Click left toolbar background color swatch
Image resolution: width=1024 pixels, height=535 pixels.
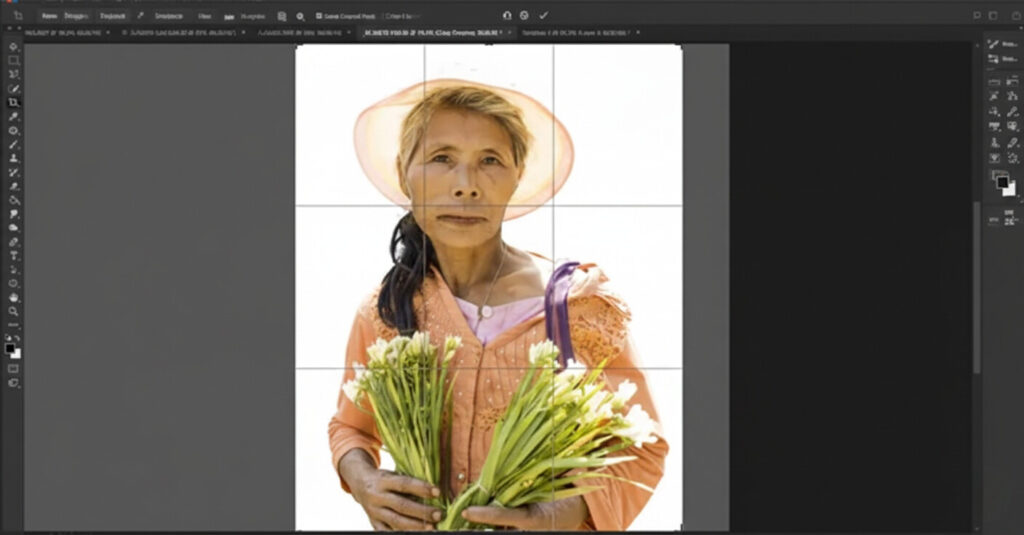tap(16, 354)
